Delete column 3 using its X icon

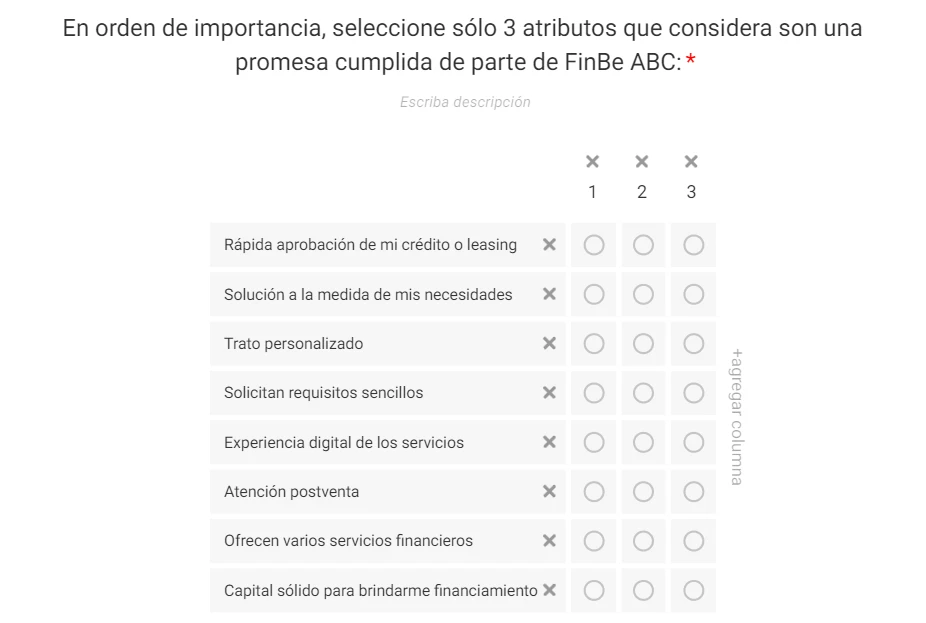point(692,160)
